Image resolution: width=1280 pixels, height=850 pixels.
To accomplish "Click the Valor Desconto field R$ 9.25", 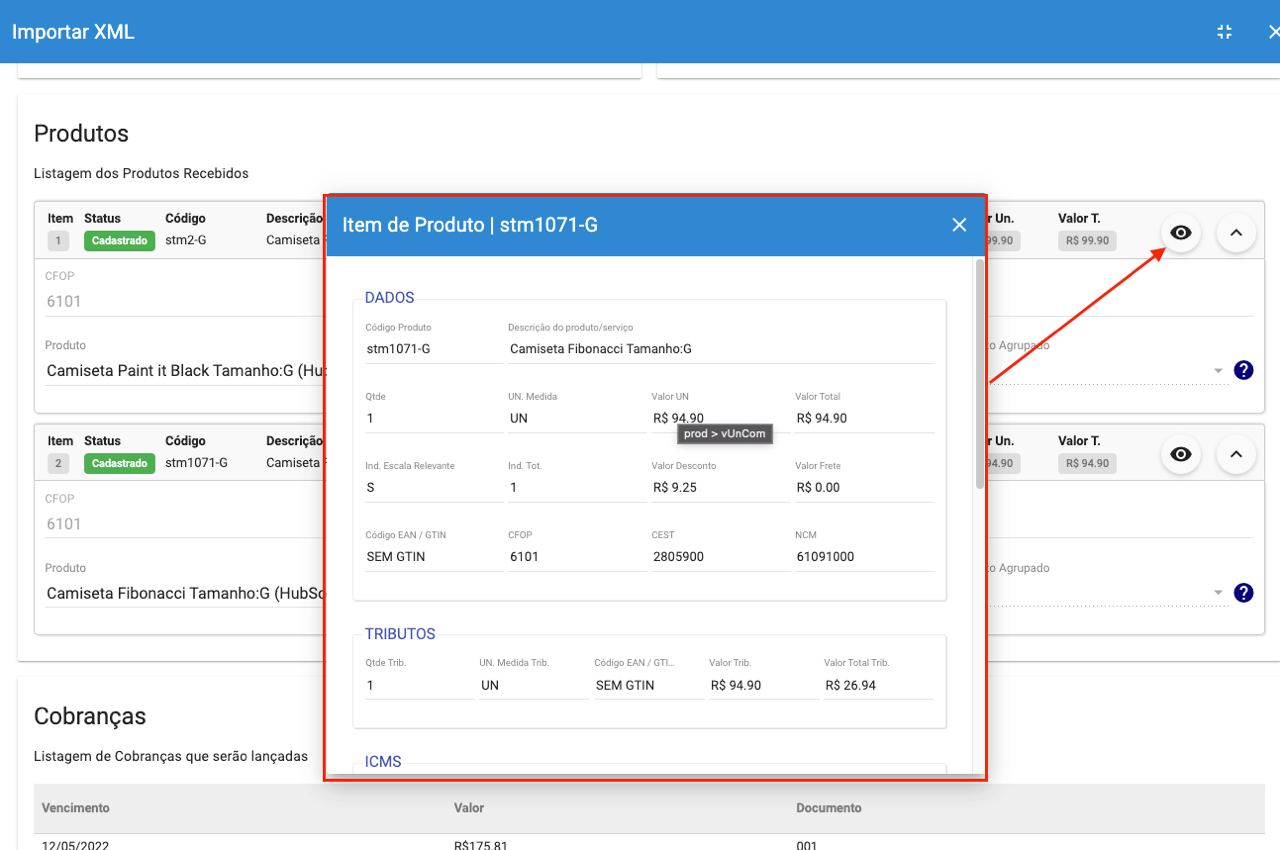I will coord(720,487).
